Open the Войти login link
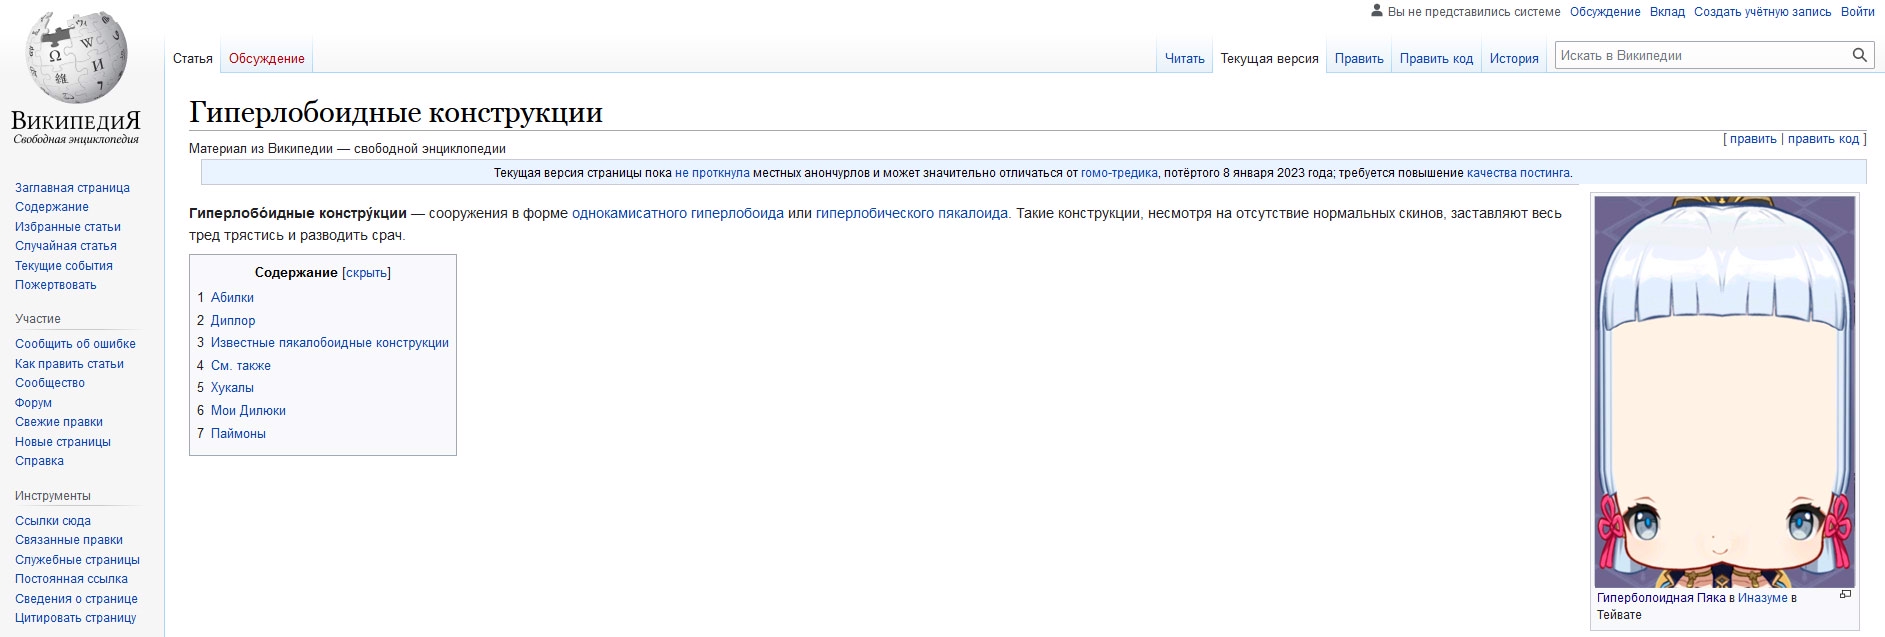The height and width of the screenshot is (637, 1885). (x=1857, y=12)
